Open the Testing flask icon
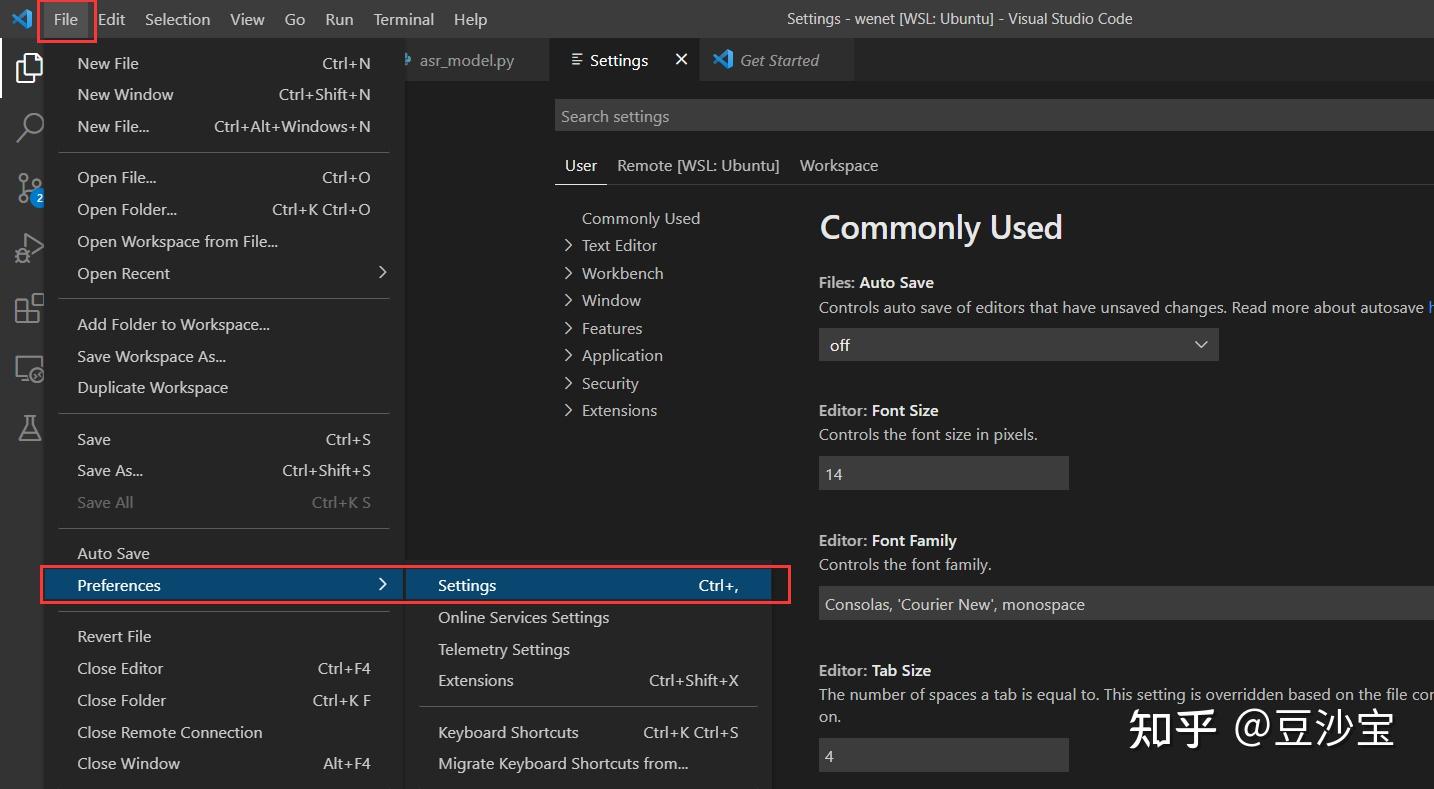 [29, 428]
